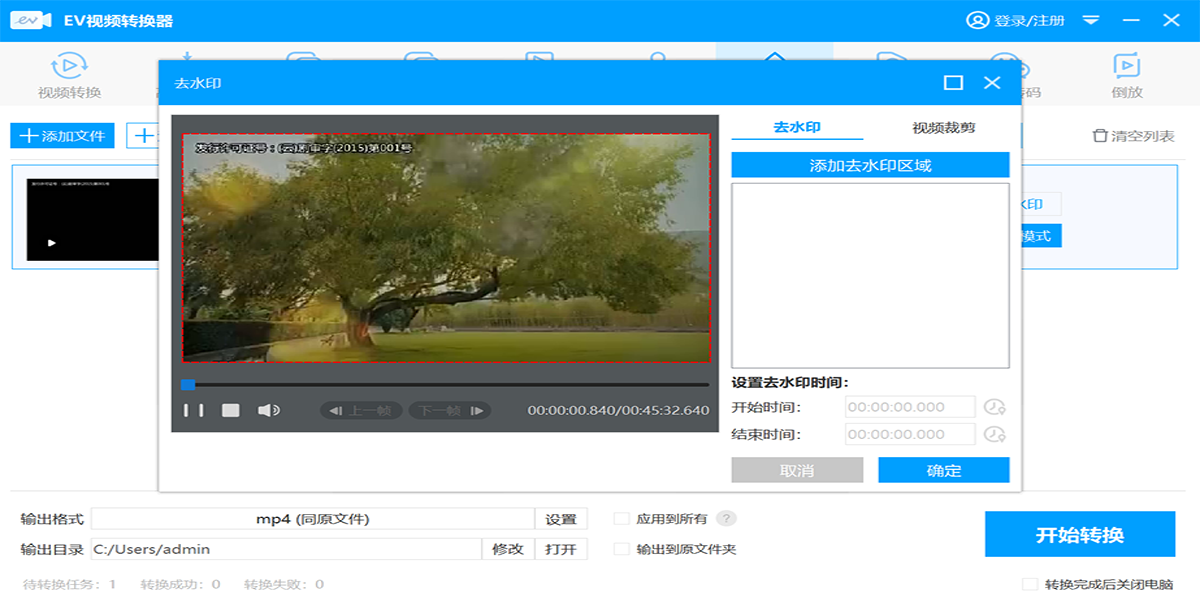Click the 登录/注册 user account icon
Viewport: 1200px width, 600px height.
pos(976,20)
